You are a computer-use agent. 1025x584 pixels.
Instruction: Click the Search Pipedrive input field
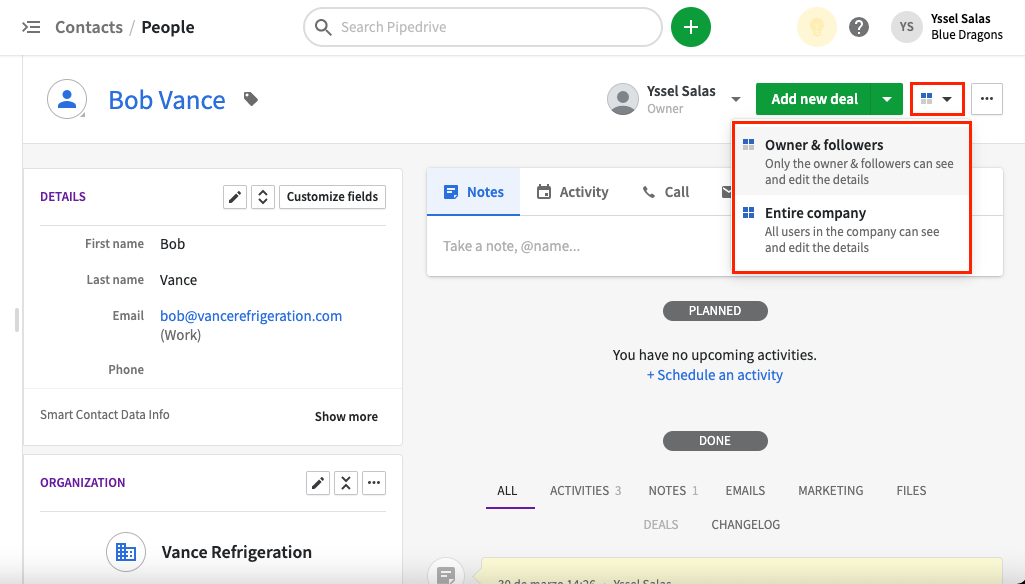(482, 27)
